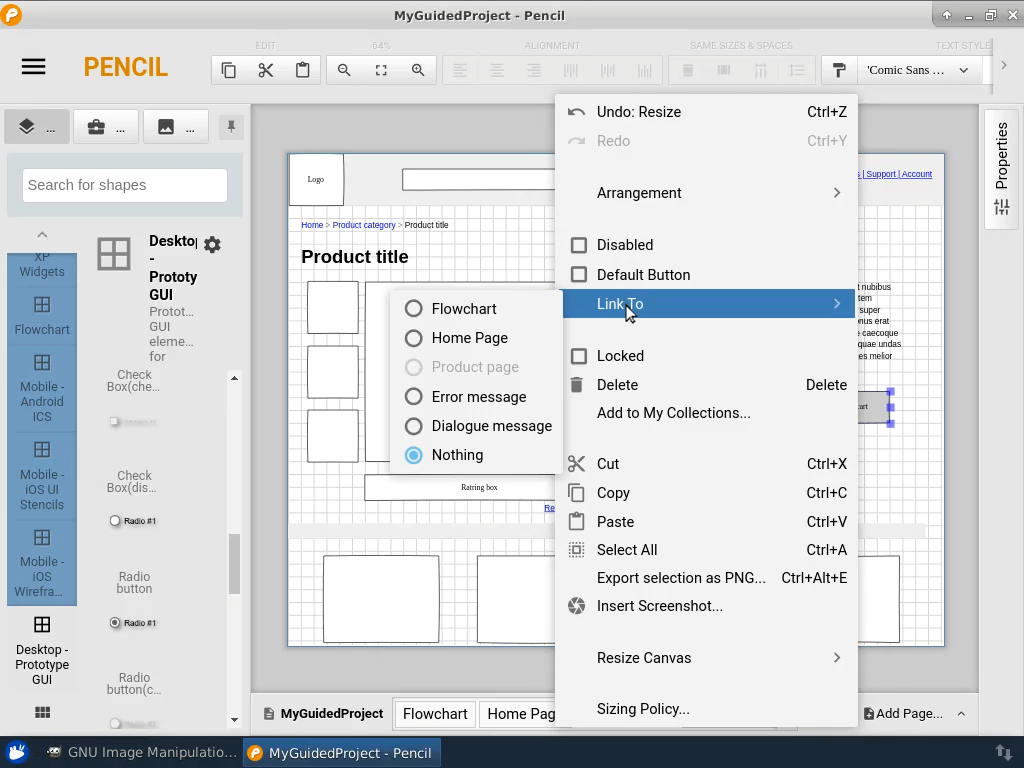
Task: Open Sizing Policy... menu entry
Action: tap(706, 709)
